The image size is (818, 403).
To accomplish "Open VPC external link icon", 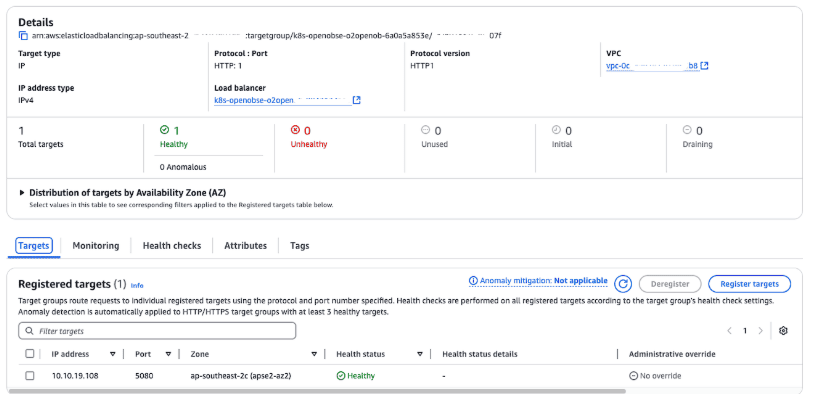I will coord(704,66).
